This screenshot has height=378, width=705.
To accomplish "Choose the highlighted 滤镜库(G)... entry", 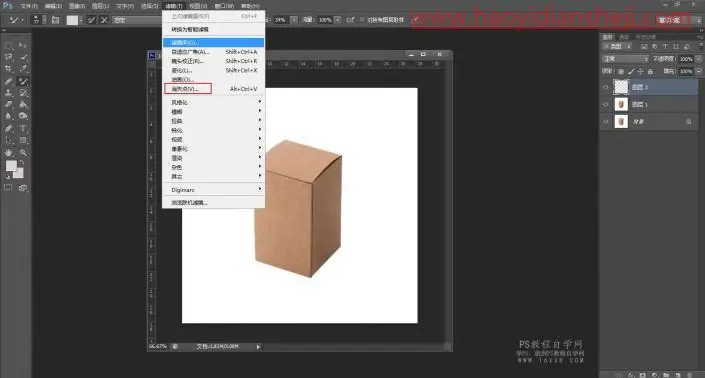I will (214, 42).
